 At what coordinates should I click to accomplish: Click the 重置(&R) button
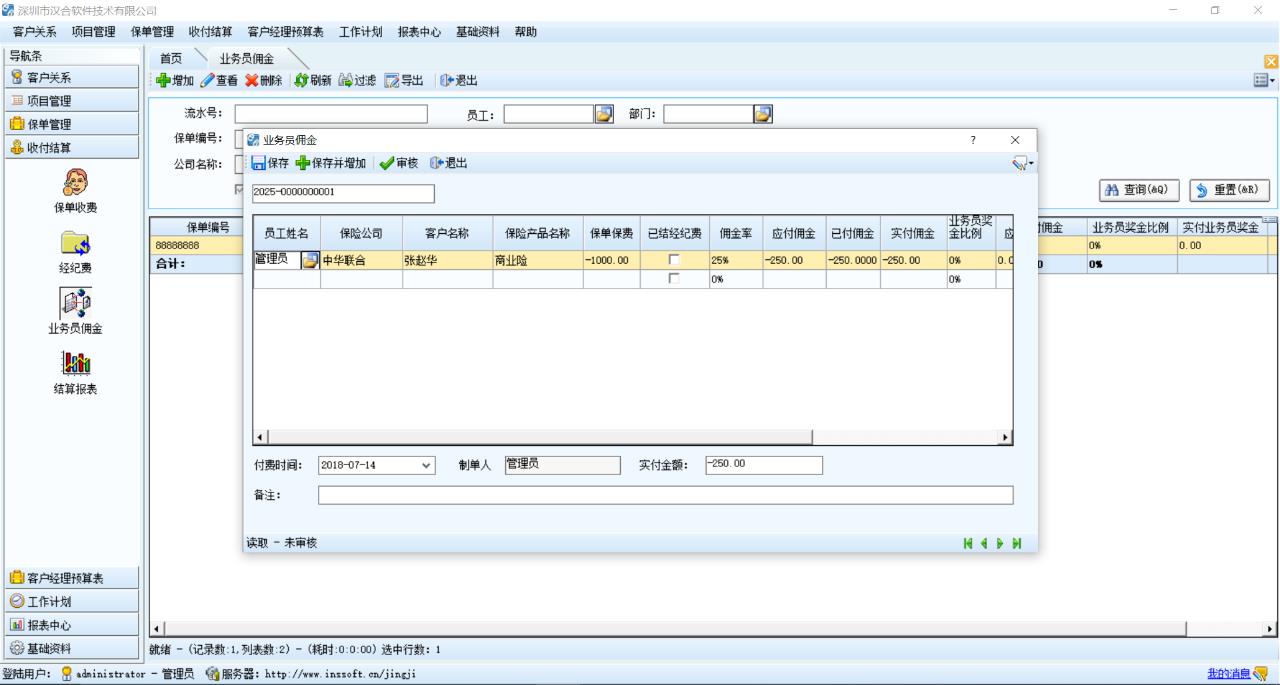tap(1227, 190)
